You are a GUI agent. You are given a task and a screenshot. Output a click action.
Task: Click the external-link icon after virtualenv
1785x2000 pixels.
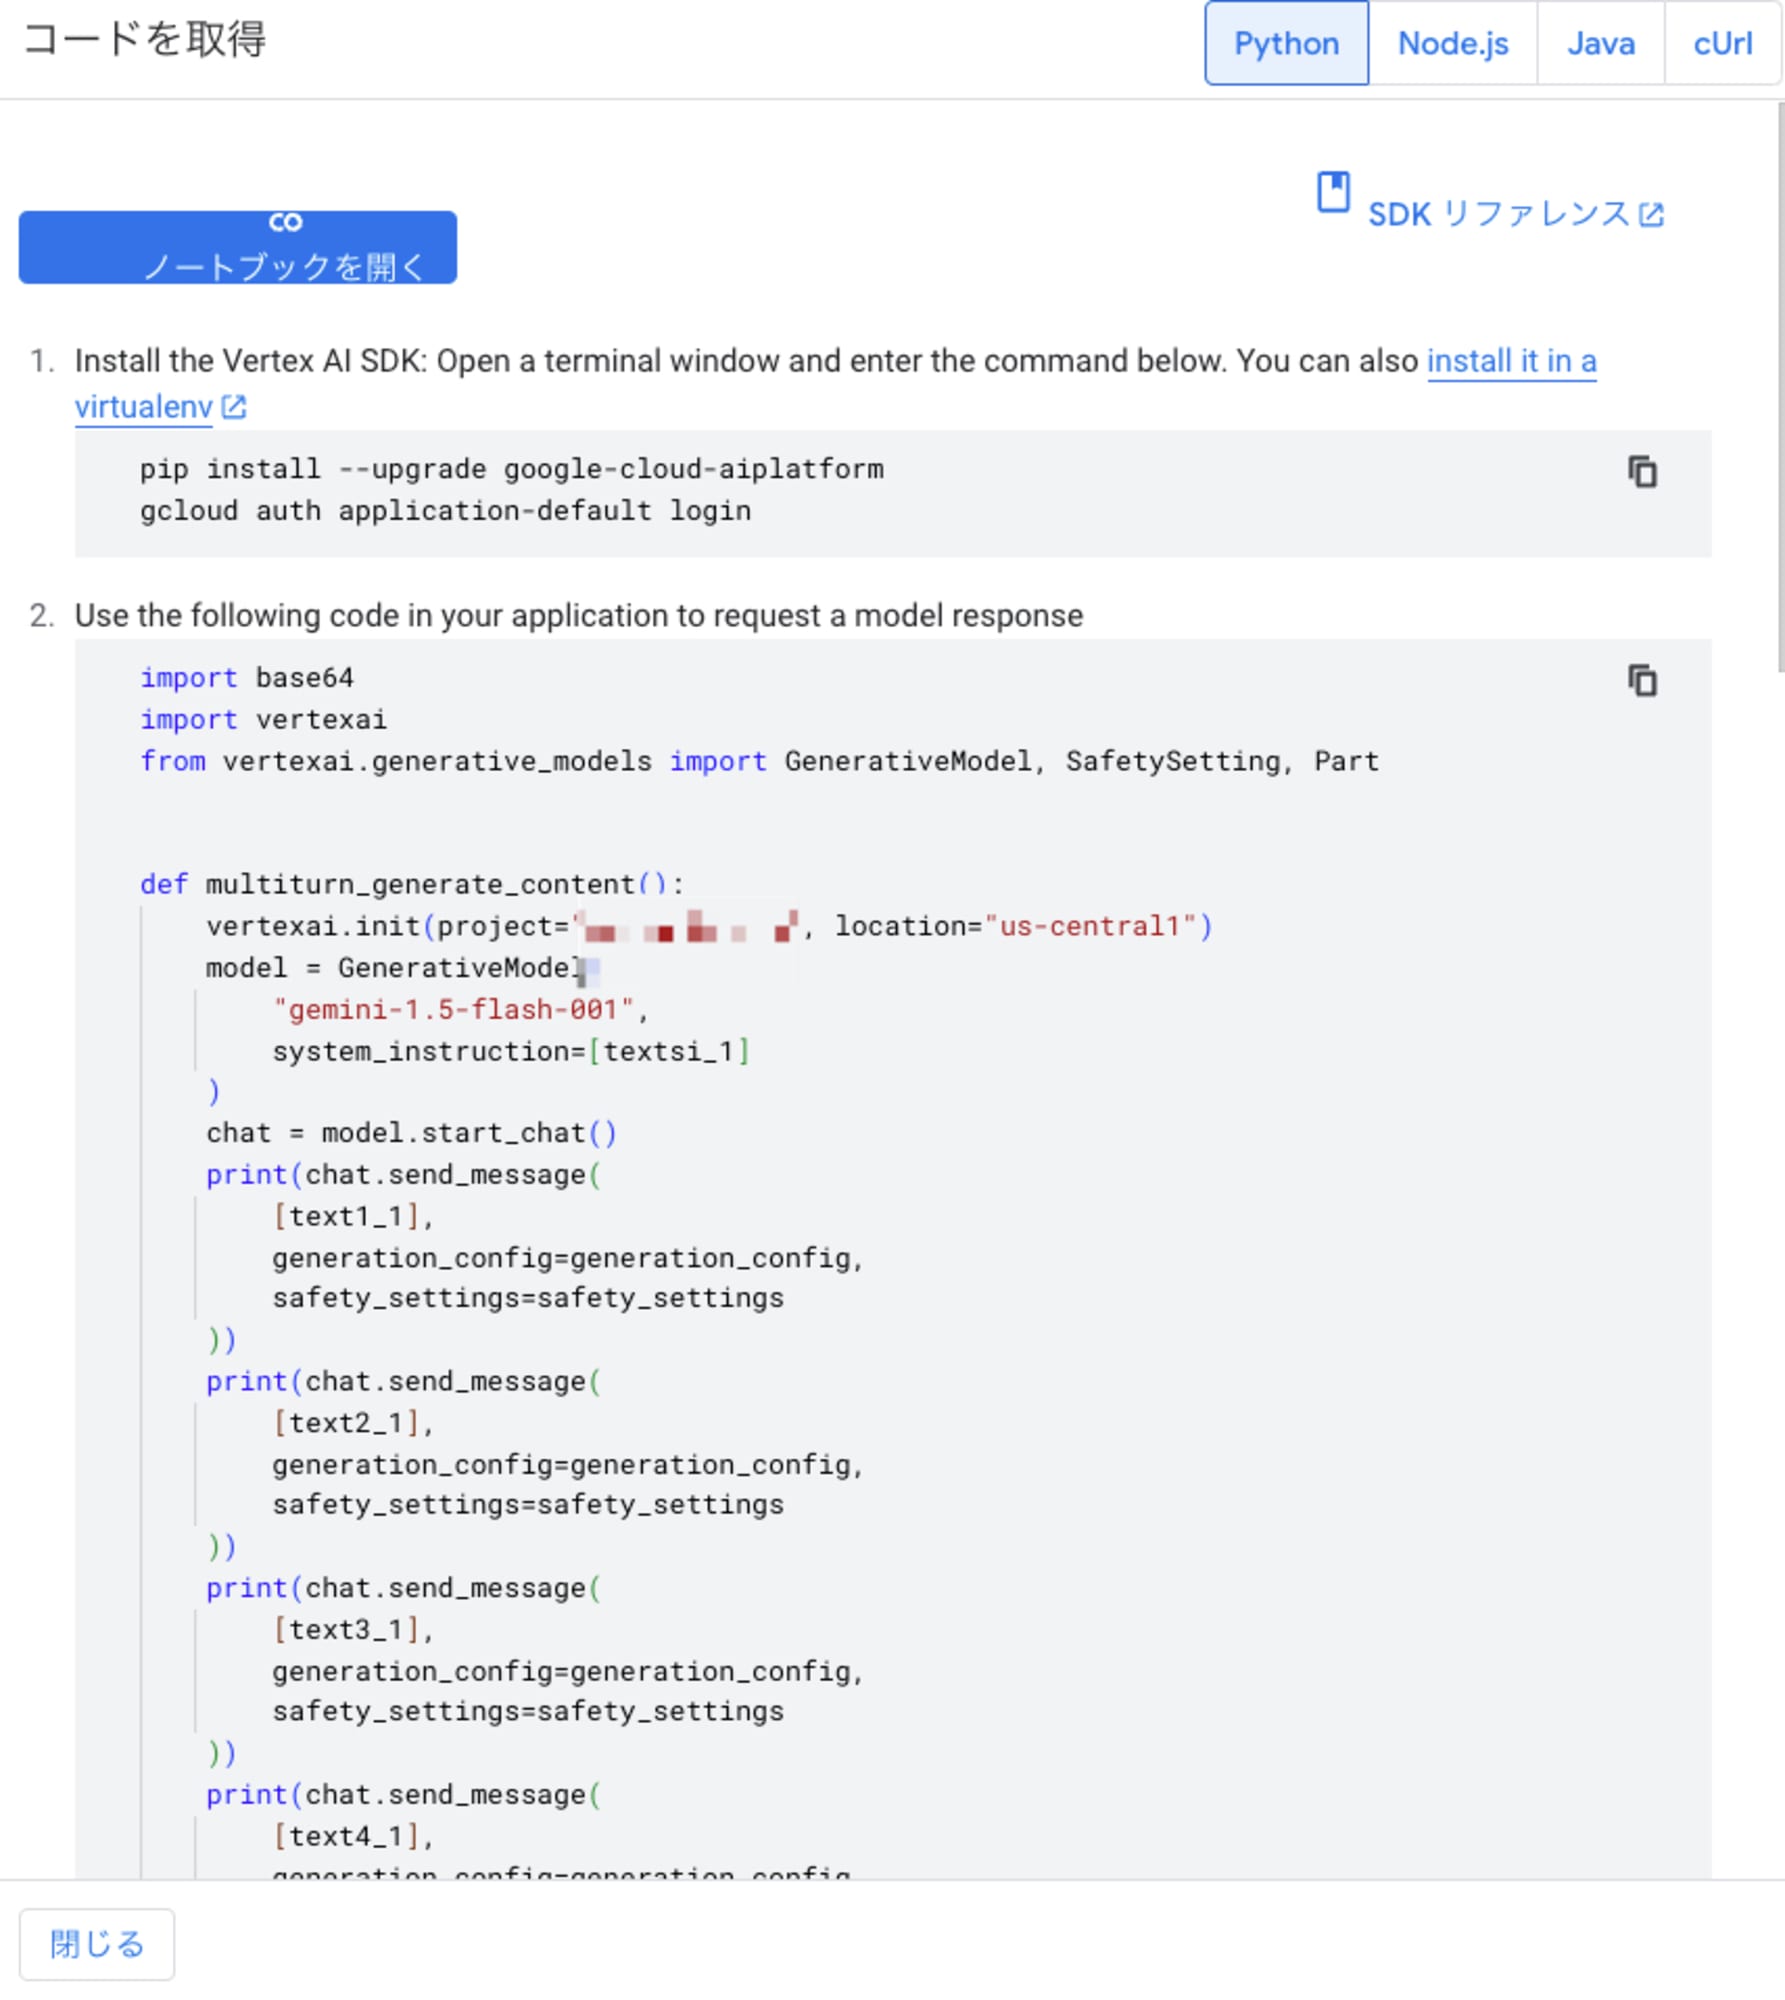pos(233,407)
